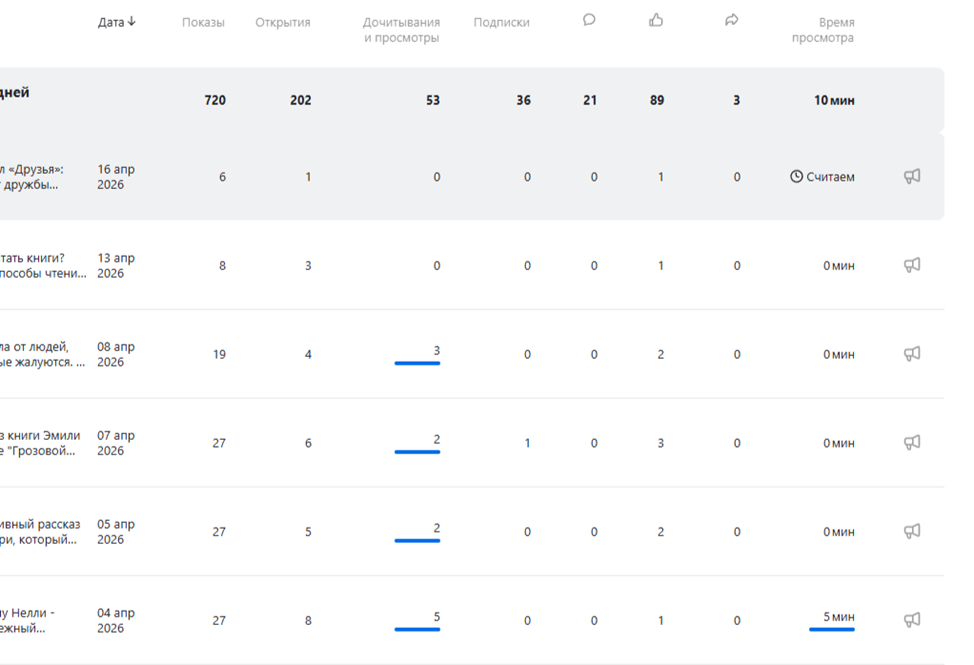
Task: Click impressions value 19 in 08 апр row
Action: 219,355
